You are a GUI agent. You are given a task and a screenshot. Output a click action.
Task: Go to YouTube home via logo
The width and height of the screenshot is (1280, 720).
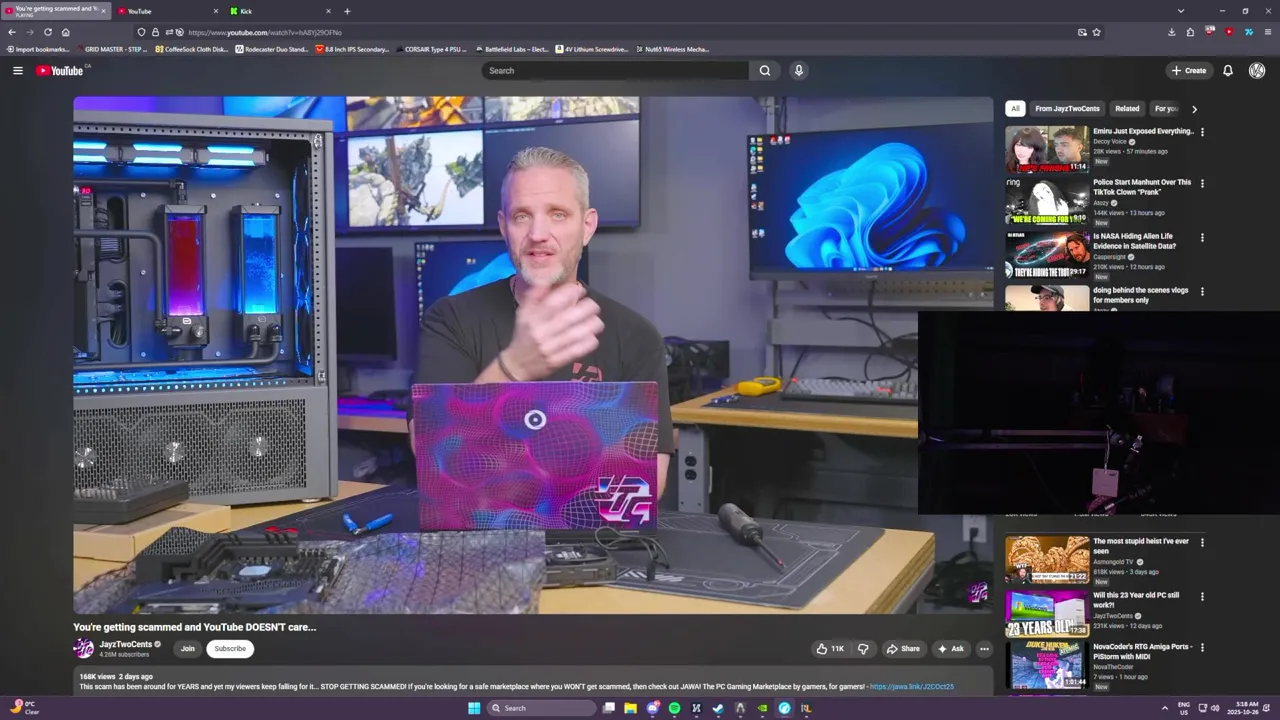tap(62, 70)
